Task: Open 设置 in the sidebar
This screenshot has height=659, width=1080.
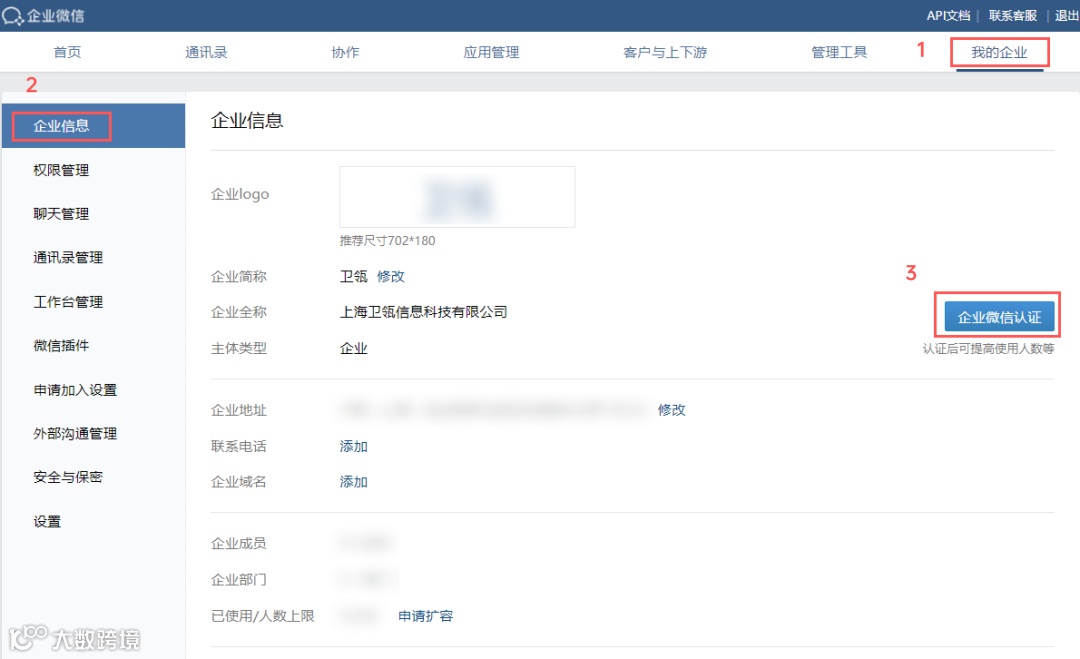Action: click(47, 521)
